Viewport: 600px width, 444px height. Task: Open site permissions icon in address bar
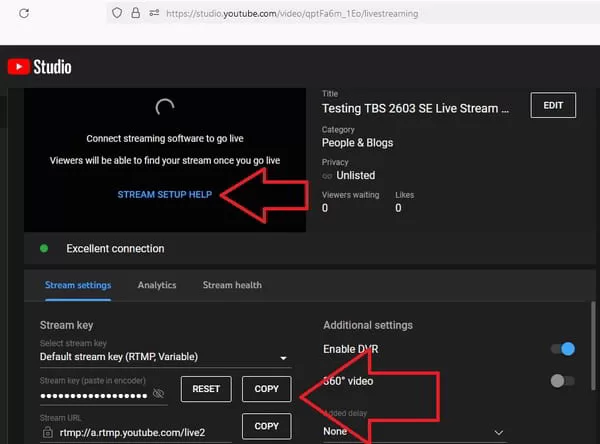point(154,13)
